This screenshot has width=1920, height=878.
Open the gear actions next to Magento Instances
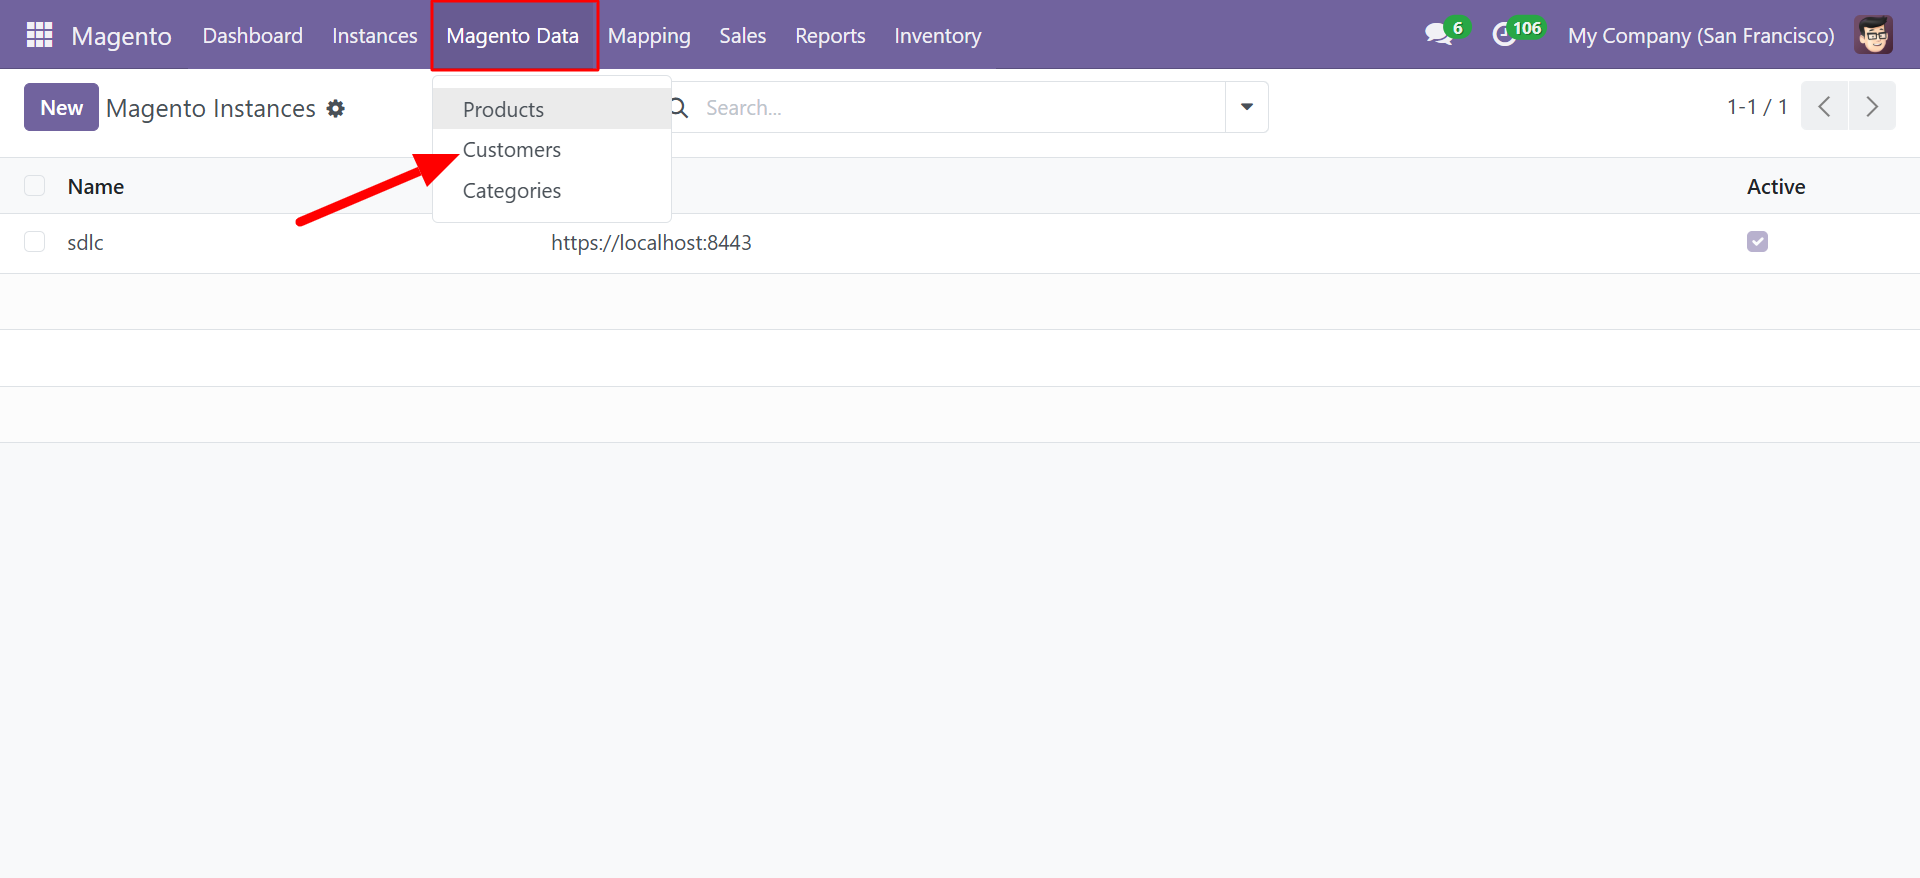(336, 108)
